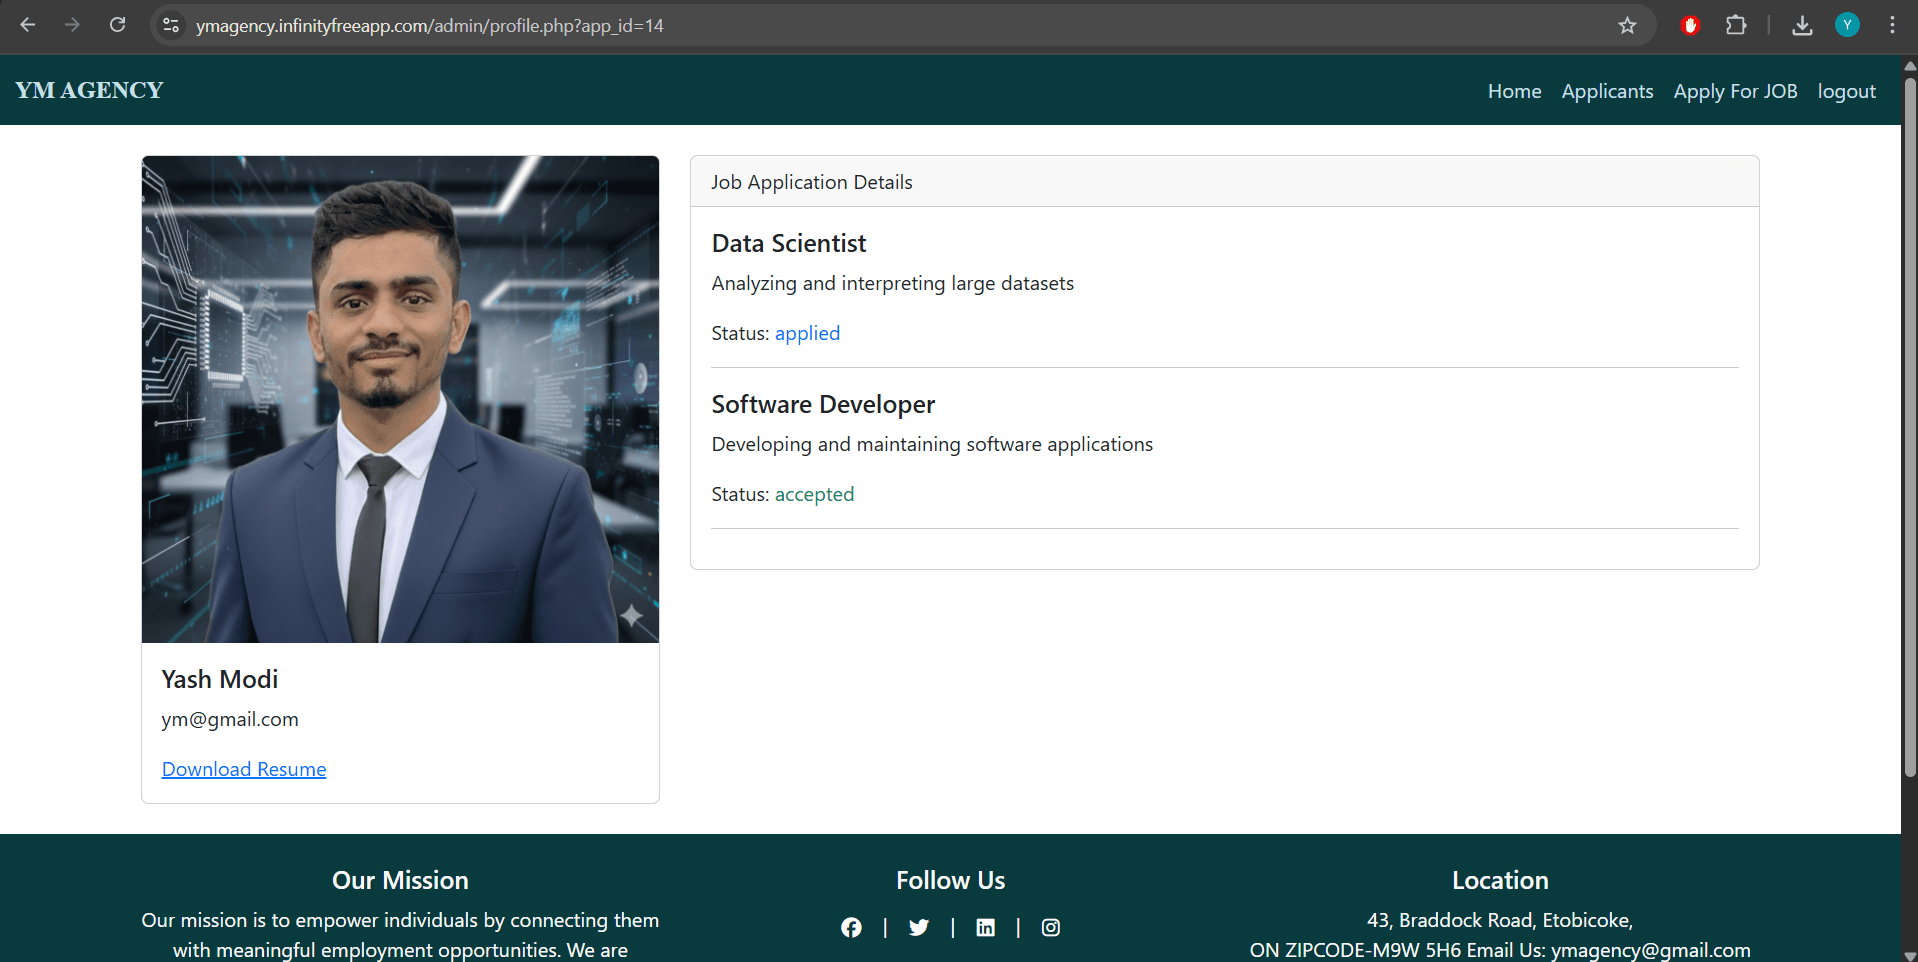Click Download Resume link

tap(244, 769)
